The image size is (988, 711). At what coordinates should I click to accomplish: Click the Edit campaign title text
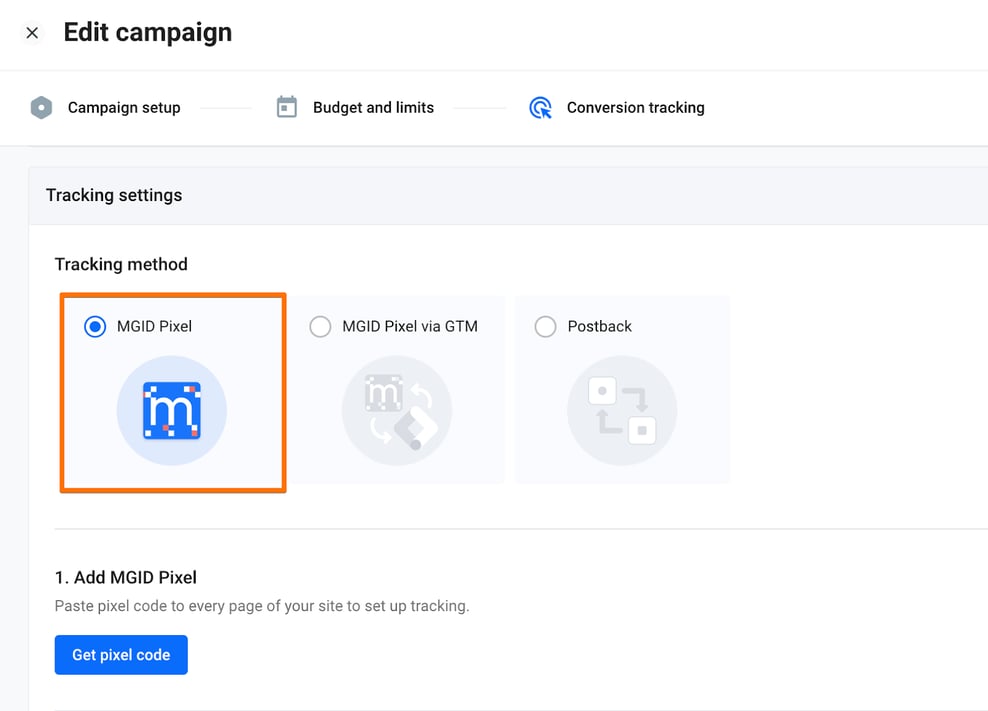[147, 32]
